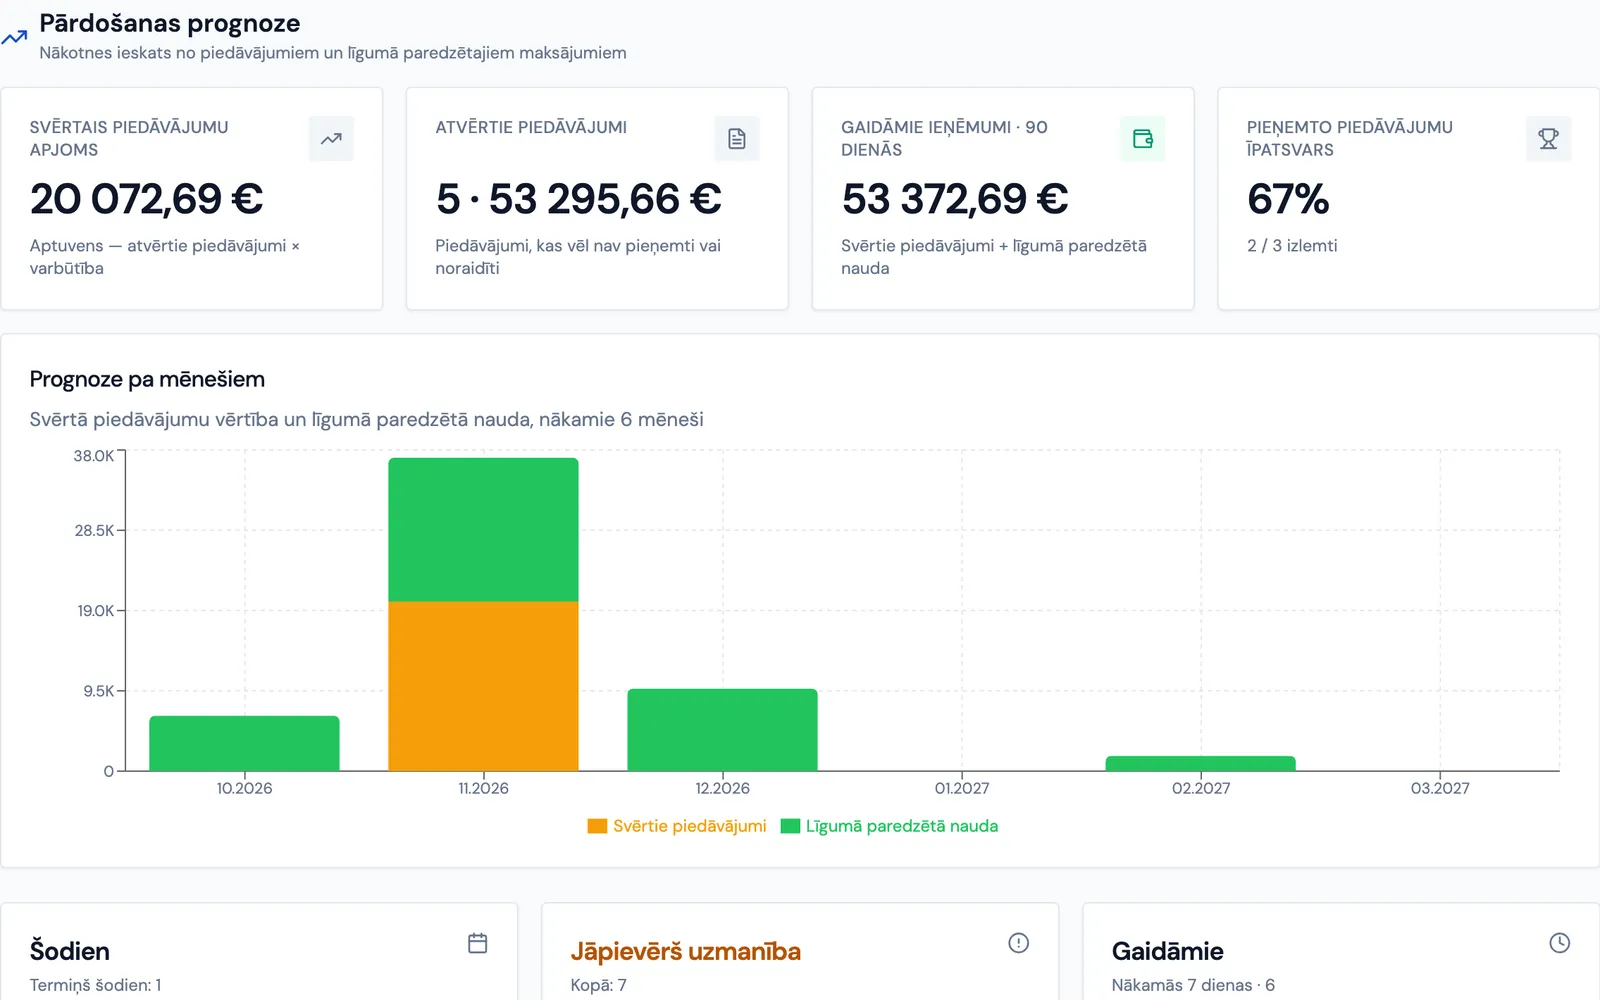
Task: Click the document icon in Atvērtie piedāvājumi card
Action: point(737,139)
